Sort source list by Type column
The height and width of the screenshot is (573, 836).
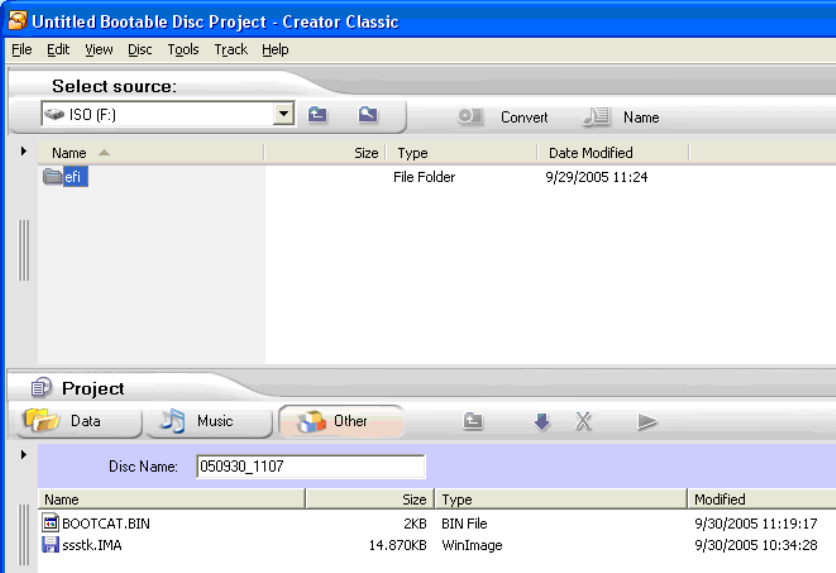click(x=461, y=153)
